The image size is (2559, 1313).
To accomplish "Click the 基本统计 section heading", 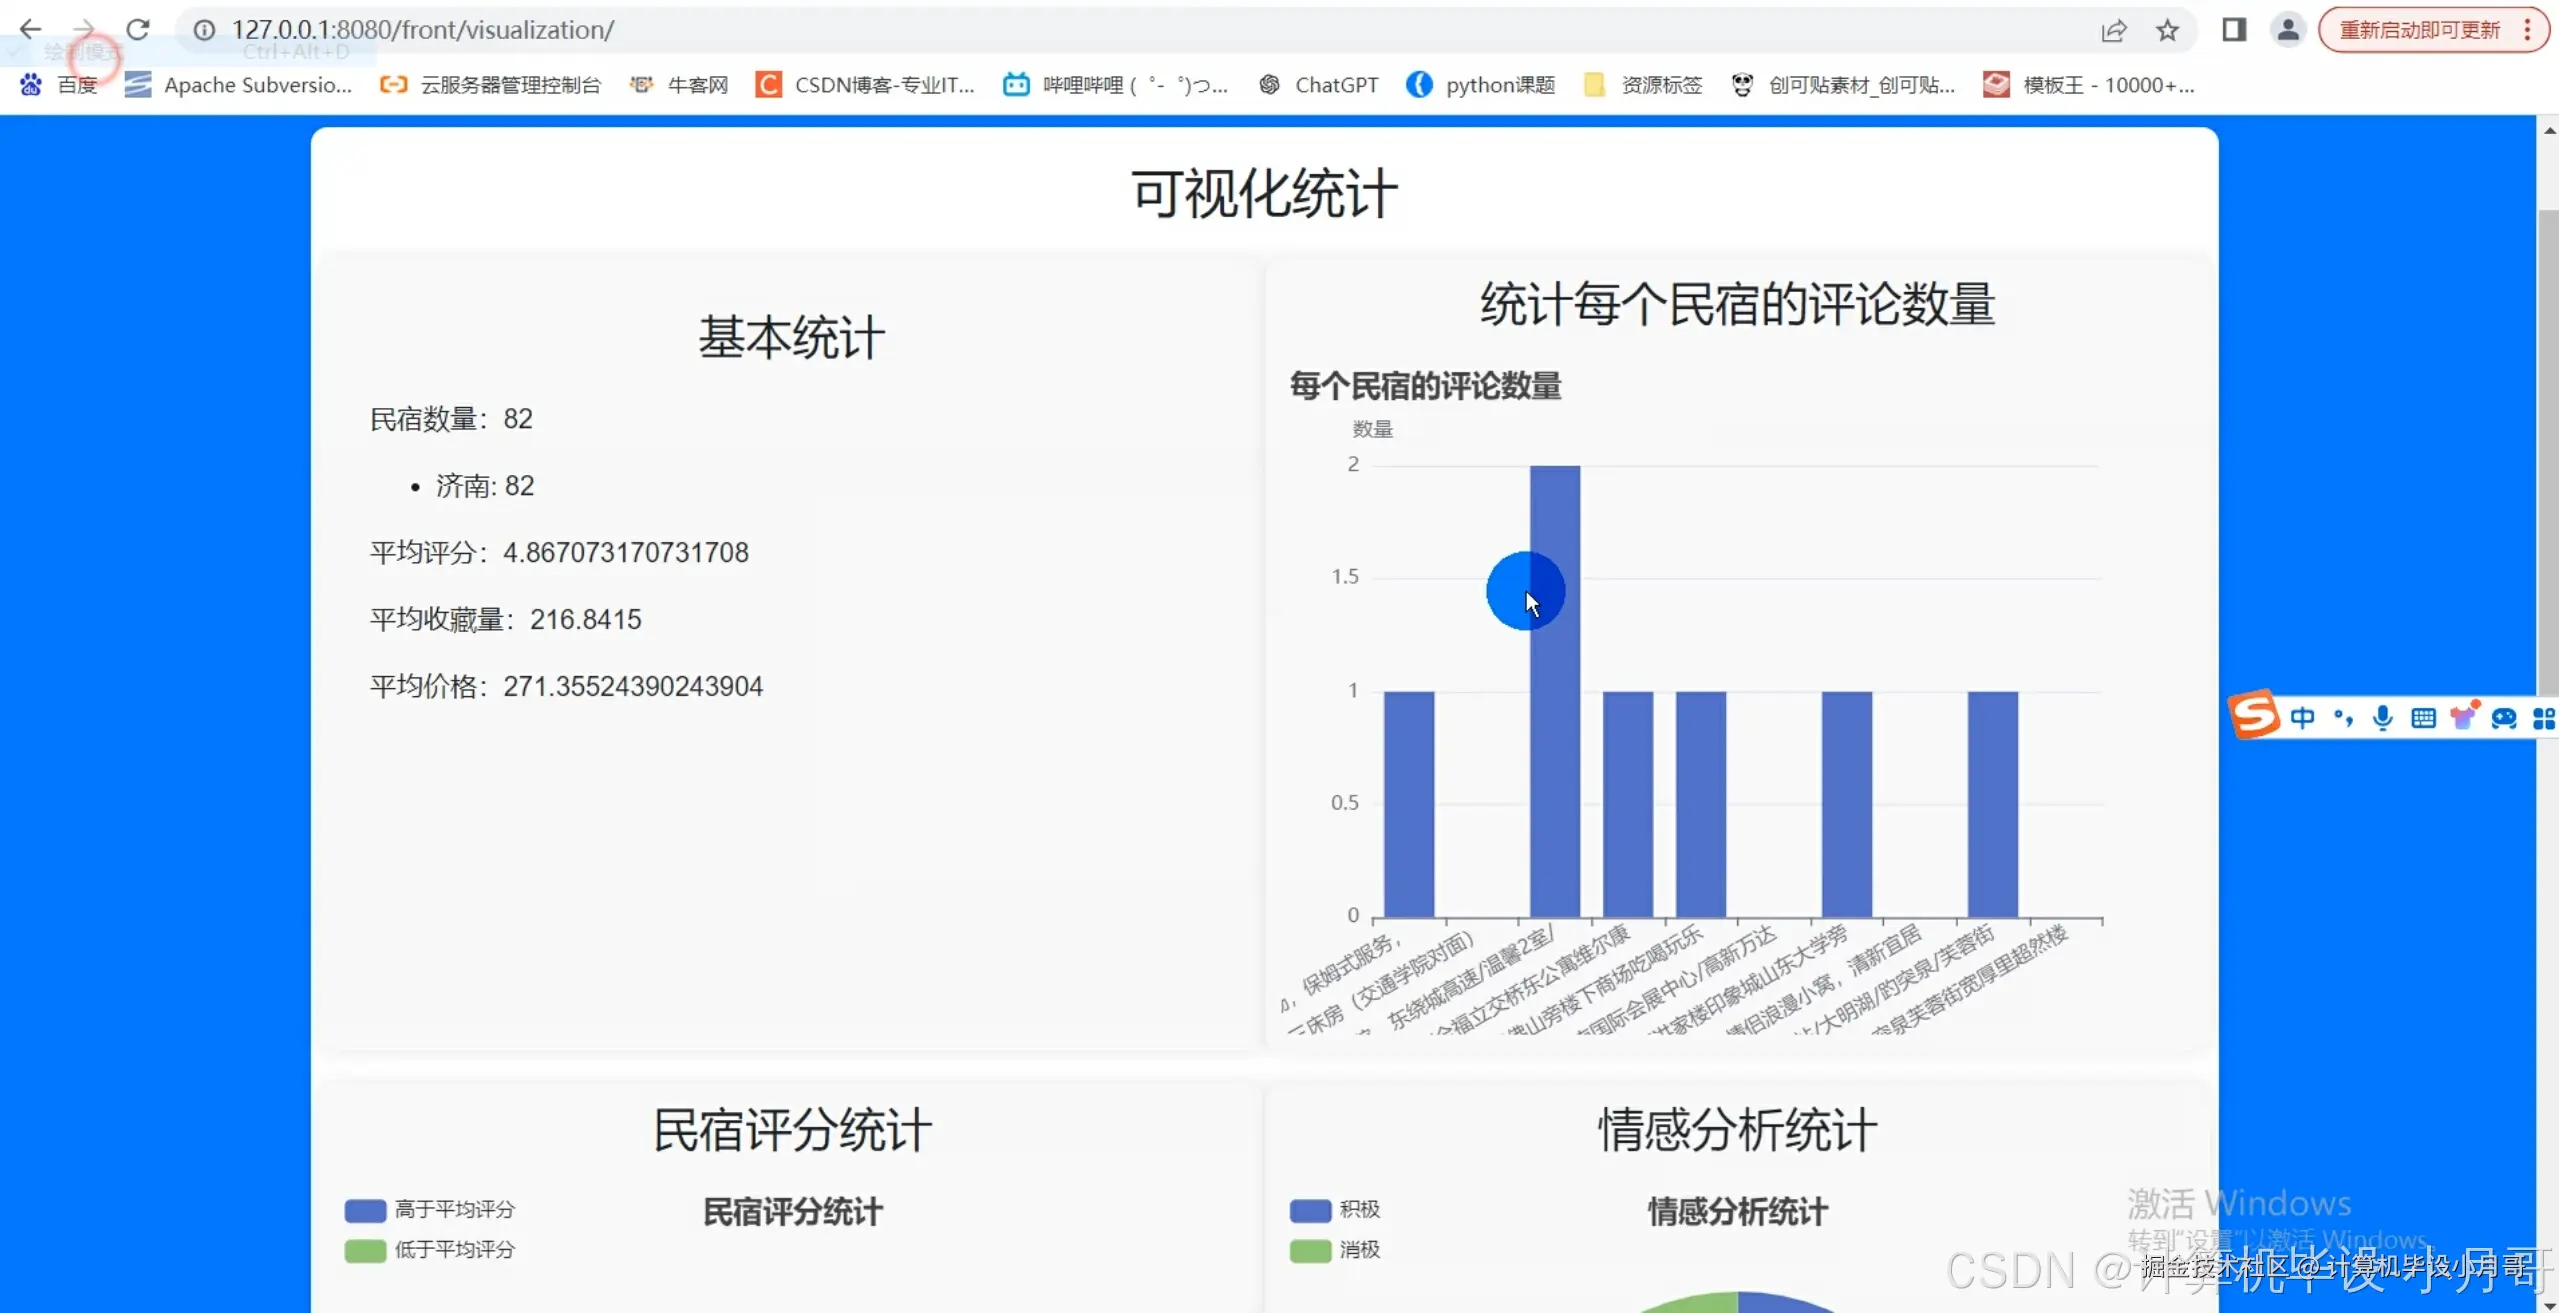I will pyautogui.click(x=791, y=337).
